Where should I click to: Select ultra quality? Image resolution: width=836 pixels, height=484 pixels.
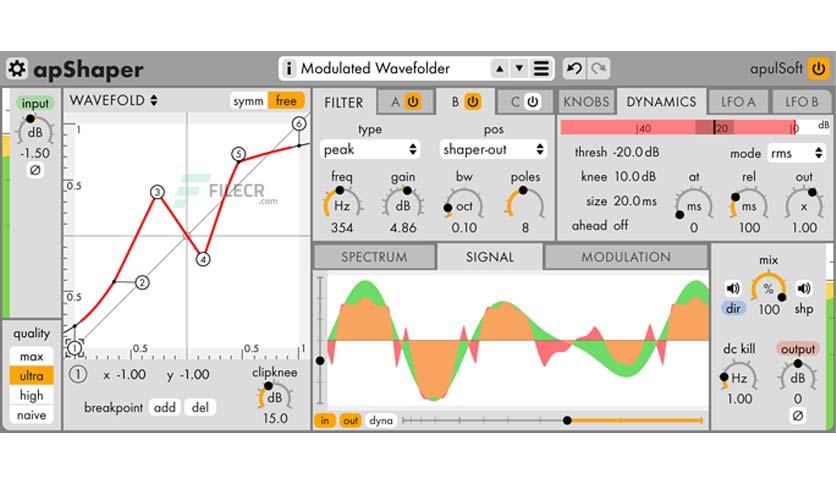[31, 376]
